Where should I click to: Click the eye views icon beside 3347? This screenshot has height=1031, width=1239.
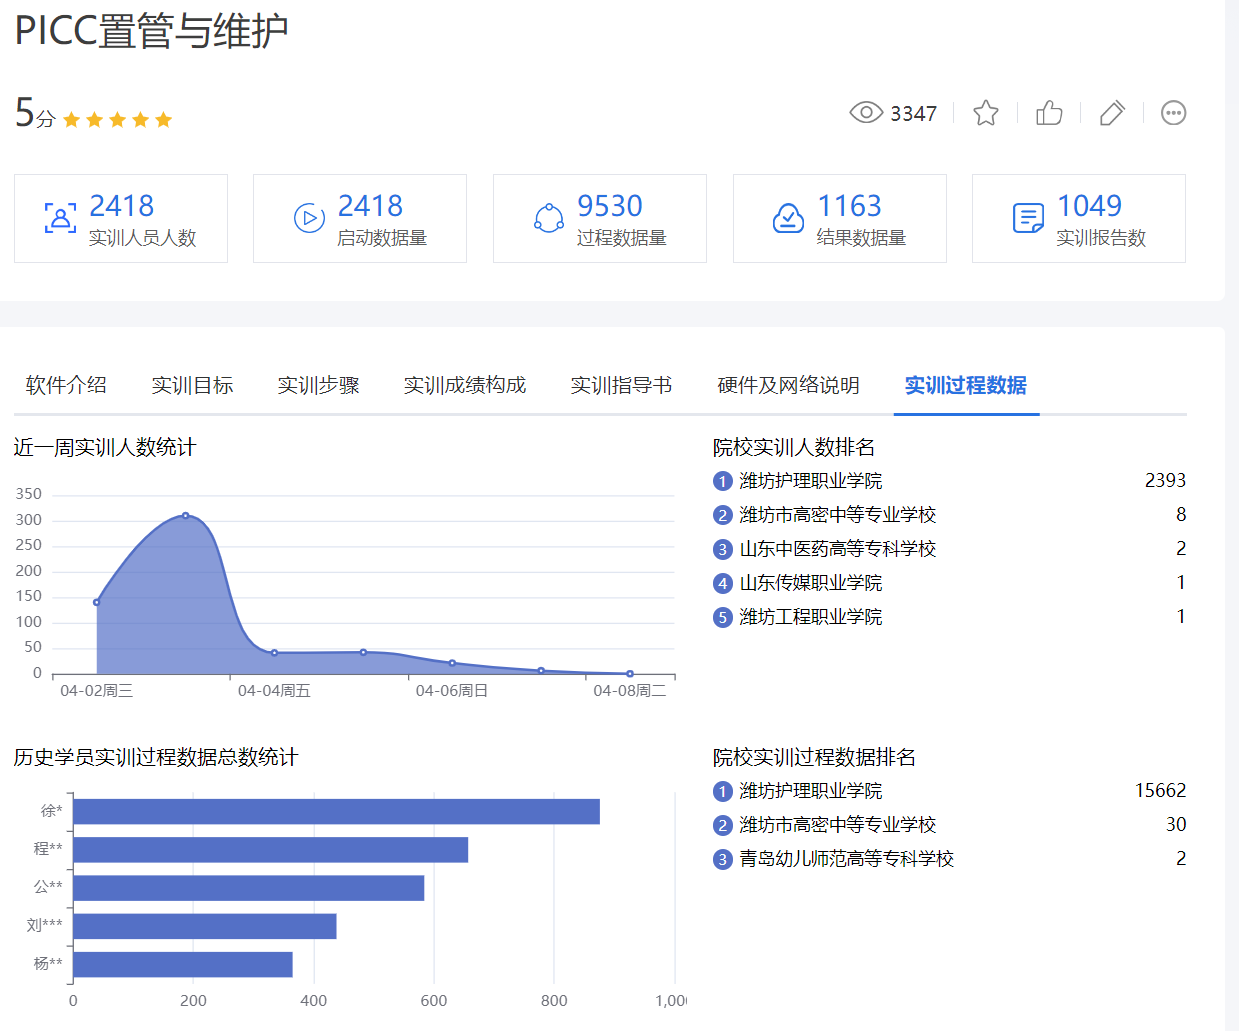pos(866,113)
